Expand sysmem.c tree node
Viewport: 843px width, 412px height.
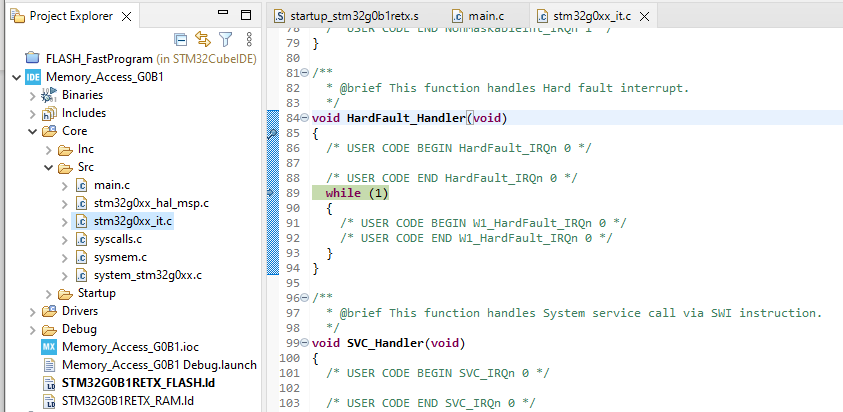pyautogui.click(x=65, y=258)
